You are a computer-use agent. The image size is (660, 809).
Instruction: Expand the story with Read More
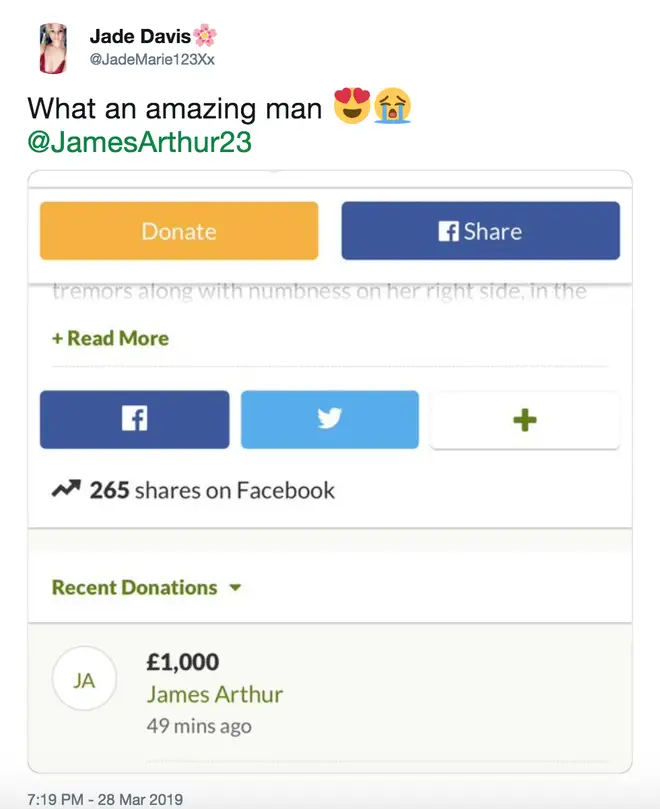110,338
